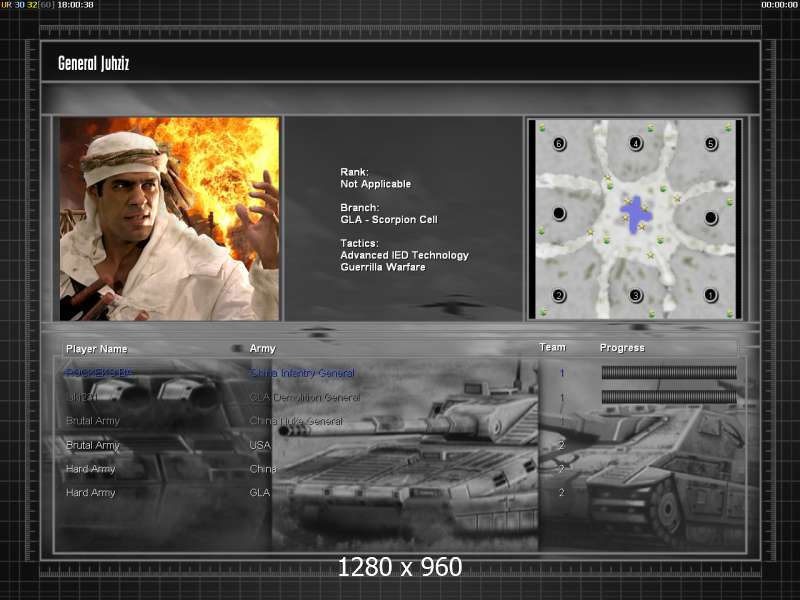
Task: Click "GLA - Scorpion Cell" branch text
Action: [389, 219]
